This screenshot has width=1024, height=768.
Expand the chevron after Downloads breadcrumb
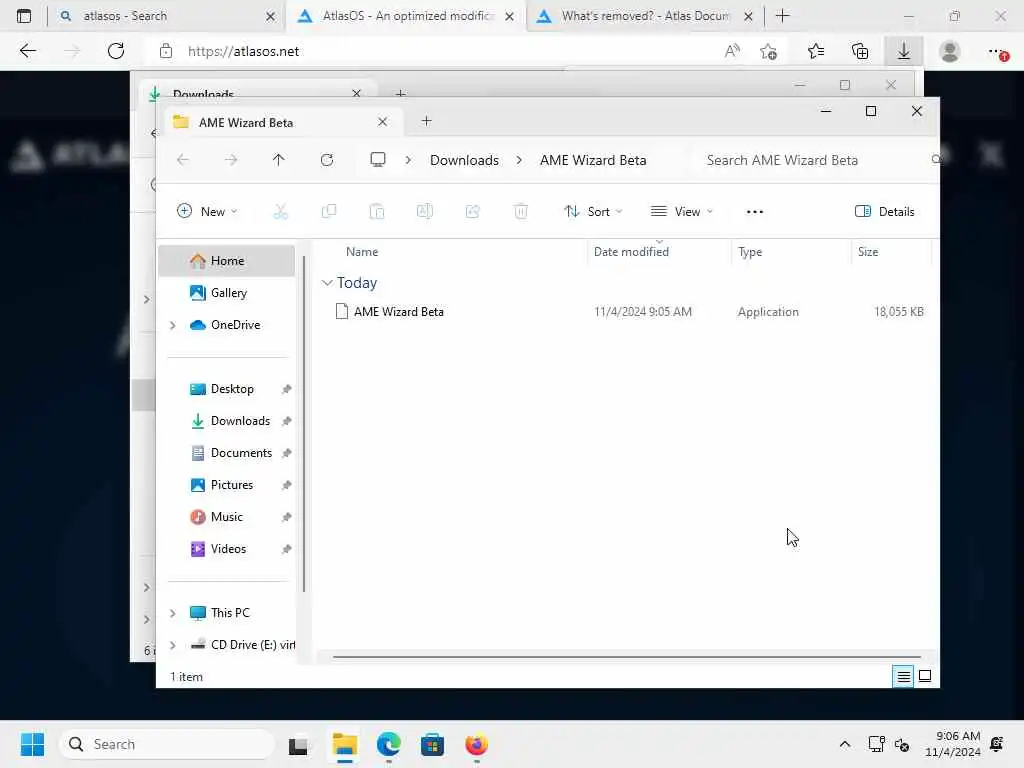[x=519, y=161]
